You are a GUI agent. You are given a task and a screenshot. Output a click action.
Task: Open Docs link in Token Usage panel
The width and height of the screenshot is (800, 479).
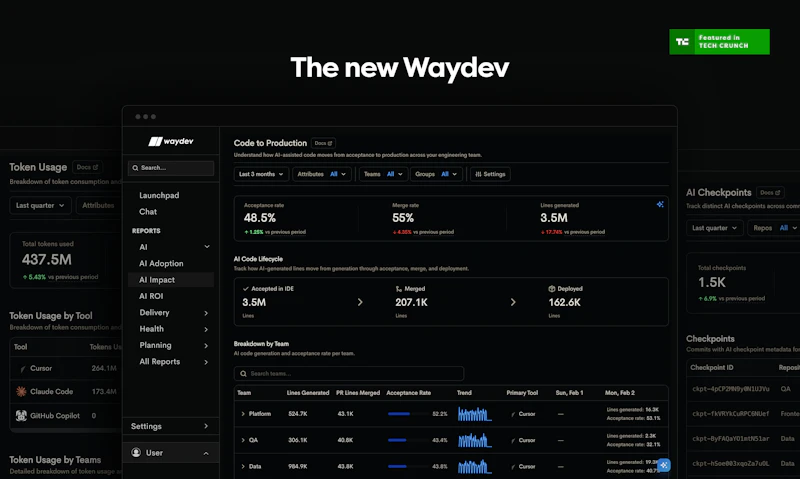click(87, 167)
